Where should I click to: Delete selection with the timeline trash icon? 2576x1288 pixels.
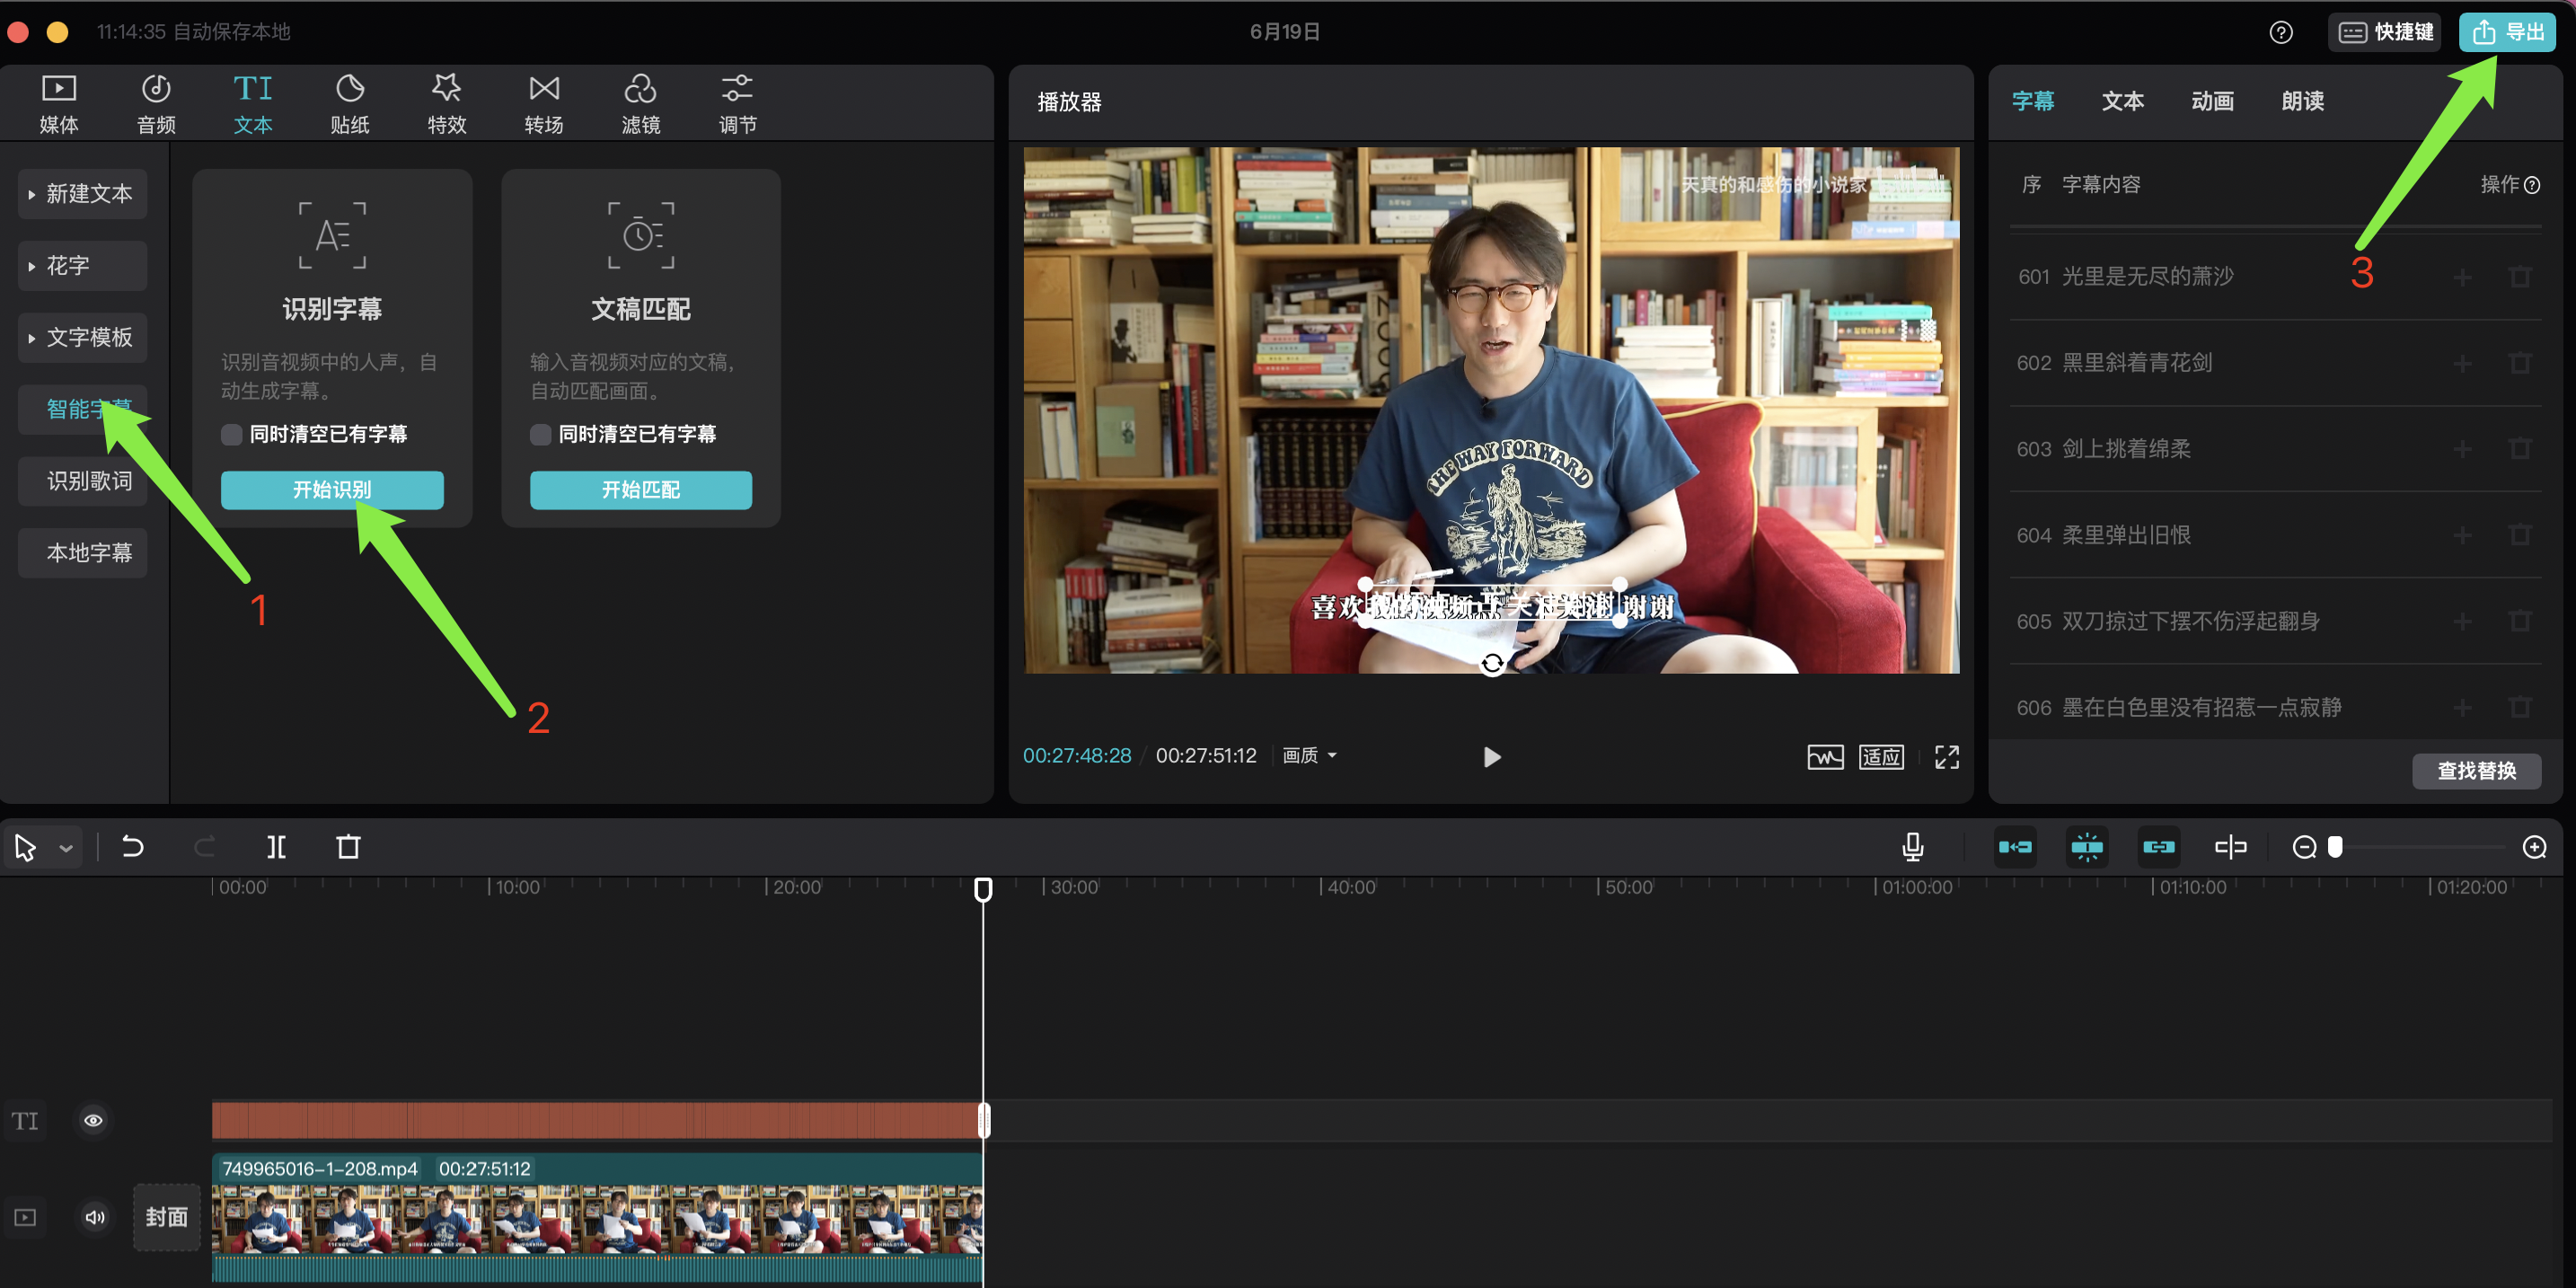[x=348, y=847]
